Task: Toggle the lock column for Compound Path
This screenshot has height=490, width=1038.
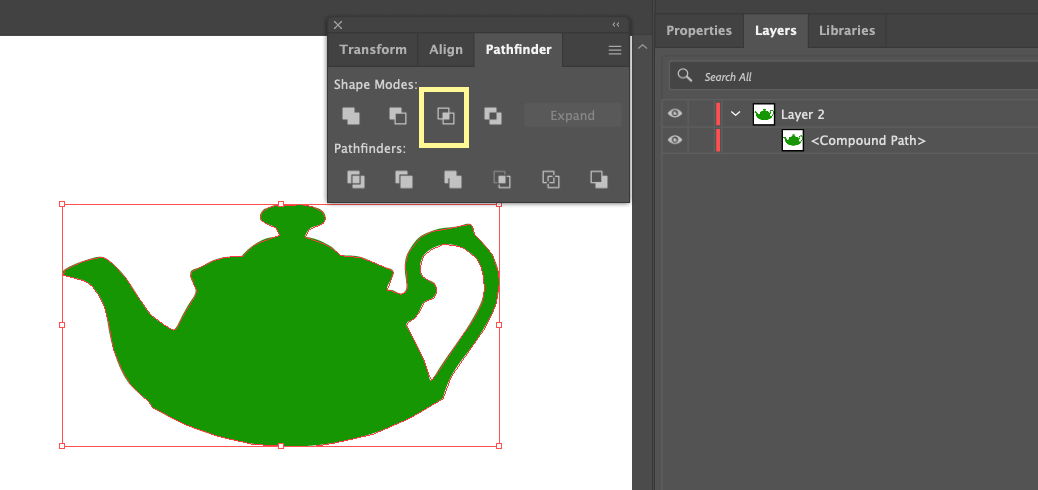Action: pos(700,140)
